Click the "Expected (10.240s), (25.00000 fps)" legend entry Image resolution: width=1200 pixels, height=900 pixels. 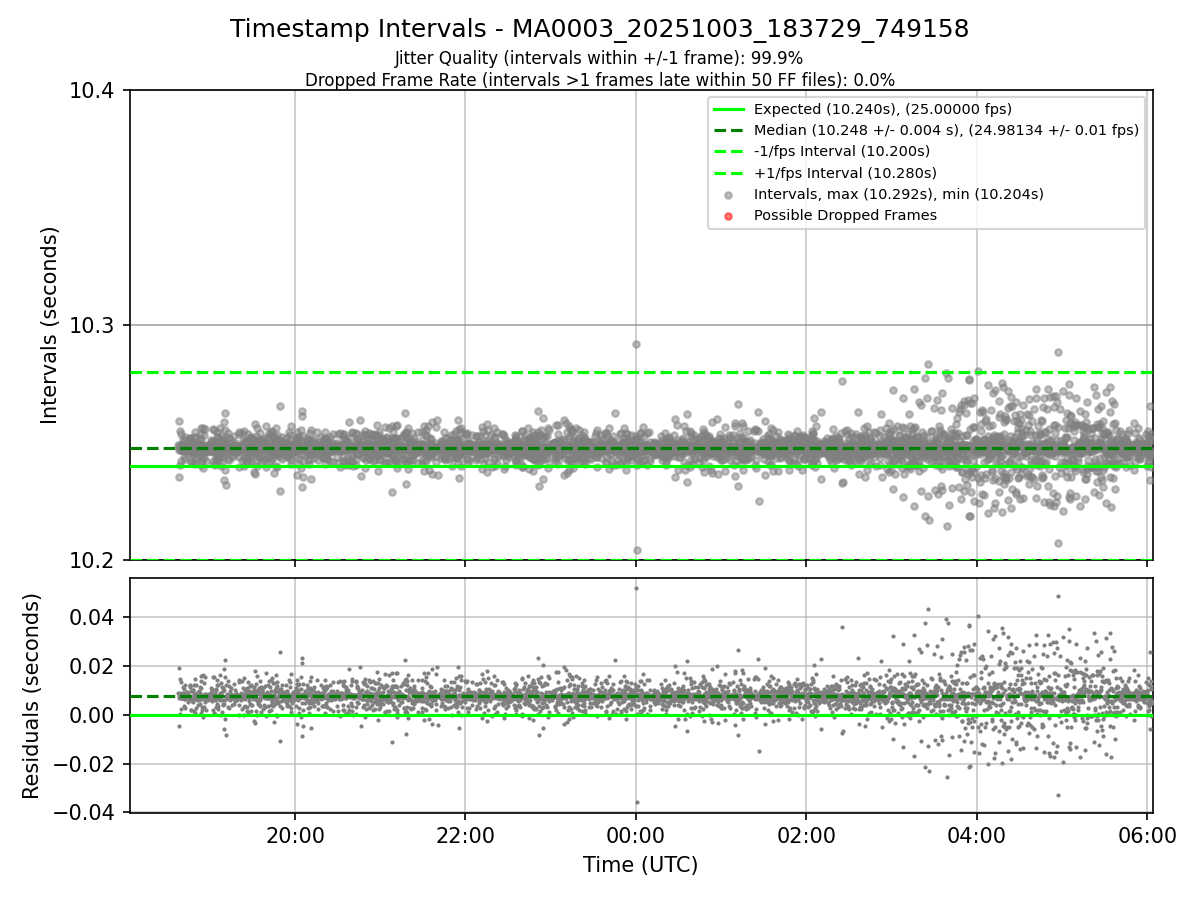pyautogui.click(x=883, y=109)
